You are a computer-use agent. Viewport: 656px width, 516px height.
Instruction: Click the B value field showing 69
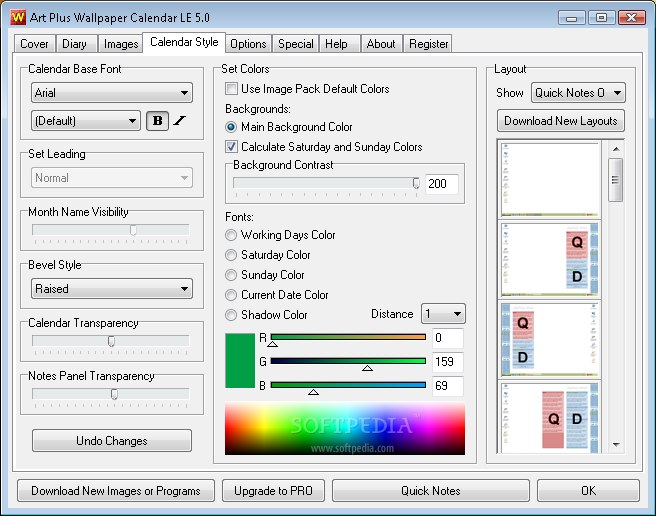pyautogui.click(x=448, y=385)
